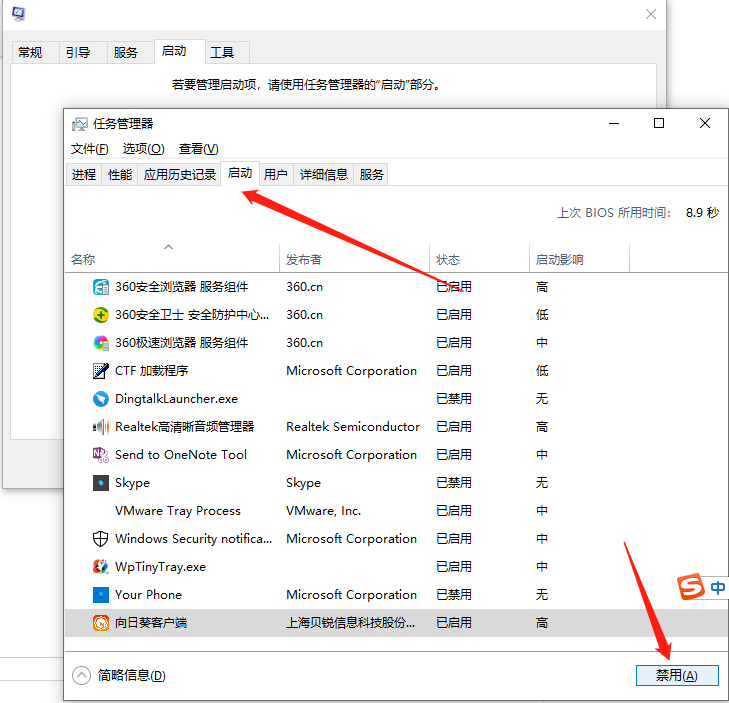Select the VMware Tray Process row
This screenshot has height=703, width=729.
click(396, 511)
